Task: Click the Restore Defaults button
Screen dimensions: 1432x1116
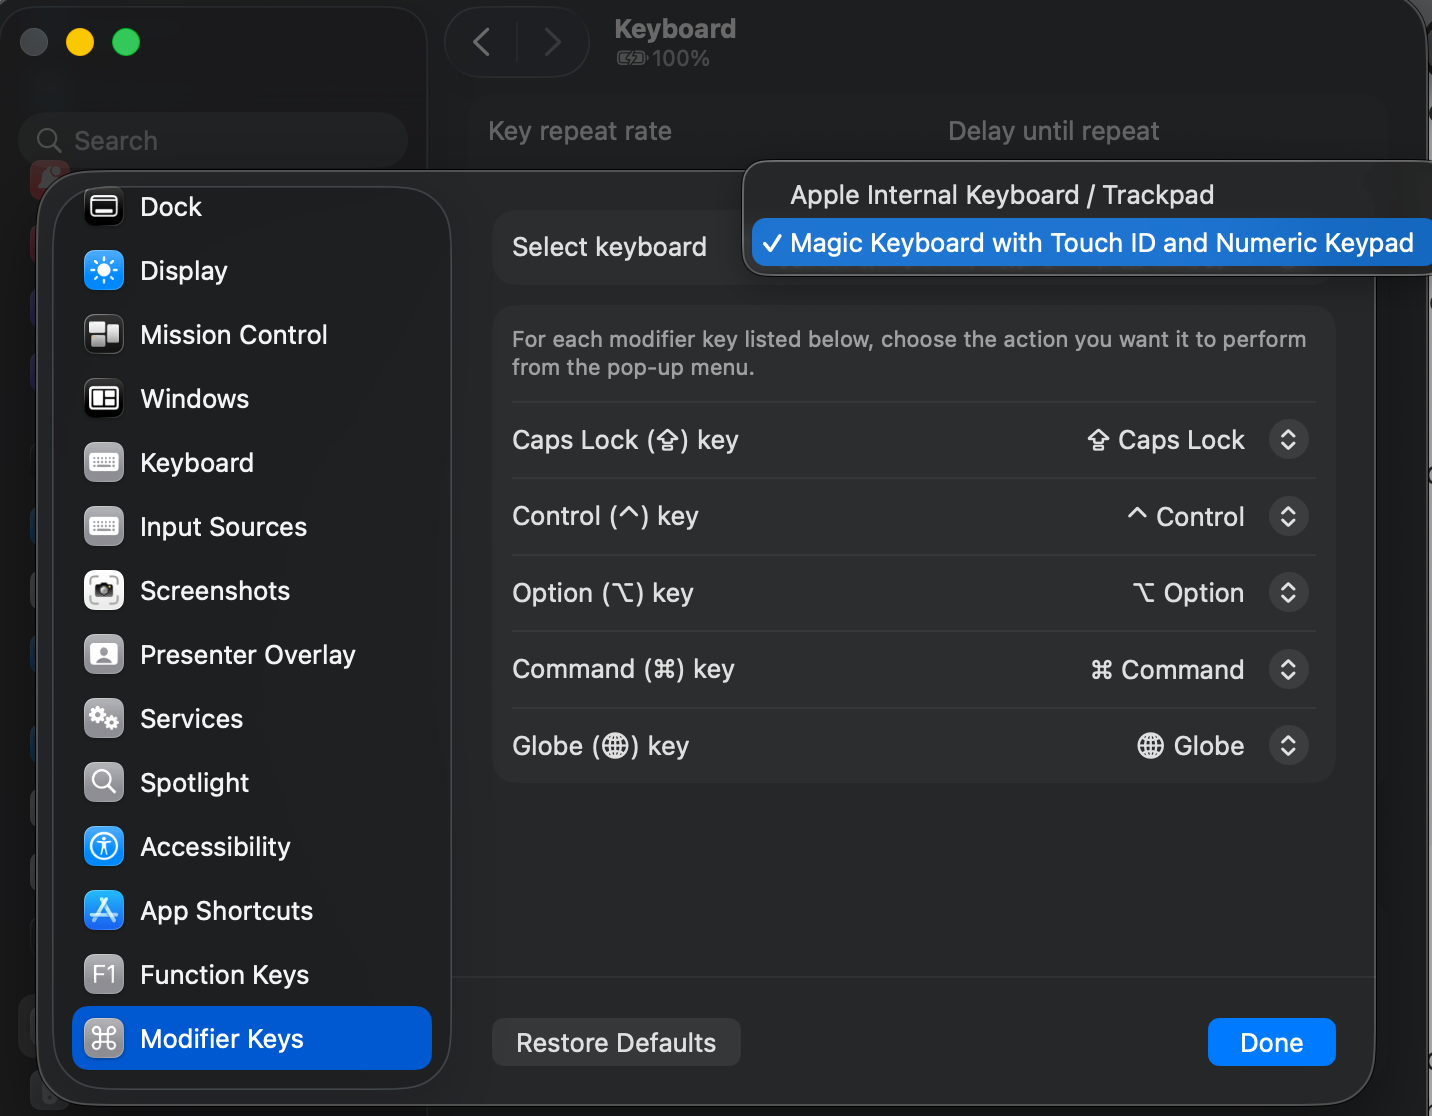Action: point(616,1043)
